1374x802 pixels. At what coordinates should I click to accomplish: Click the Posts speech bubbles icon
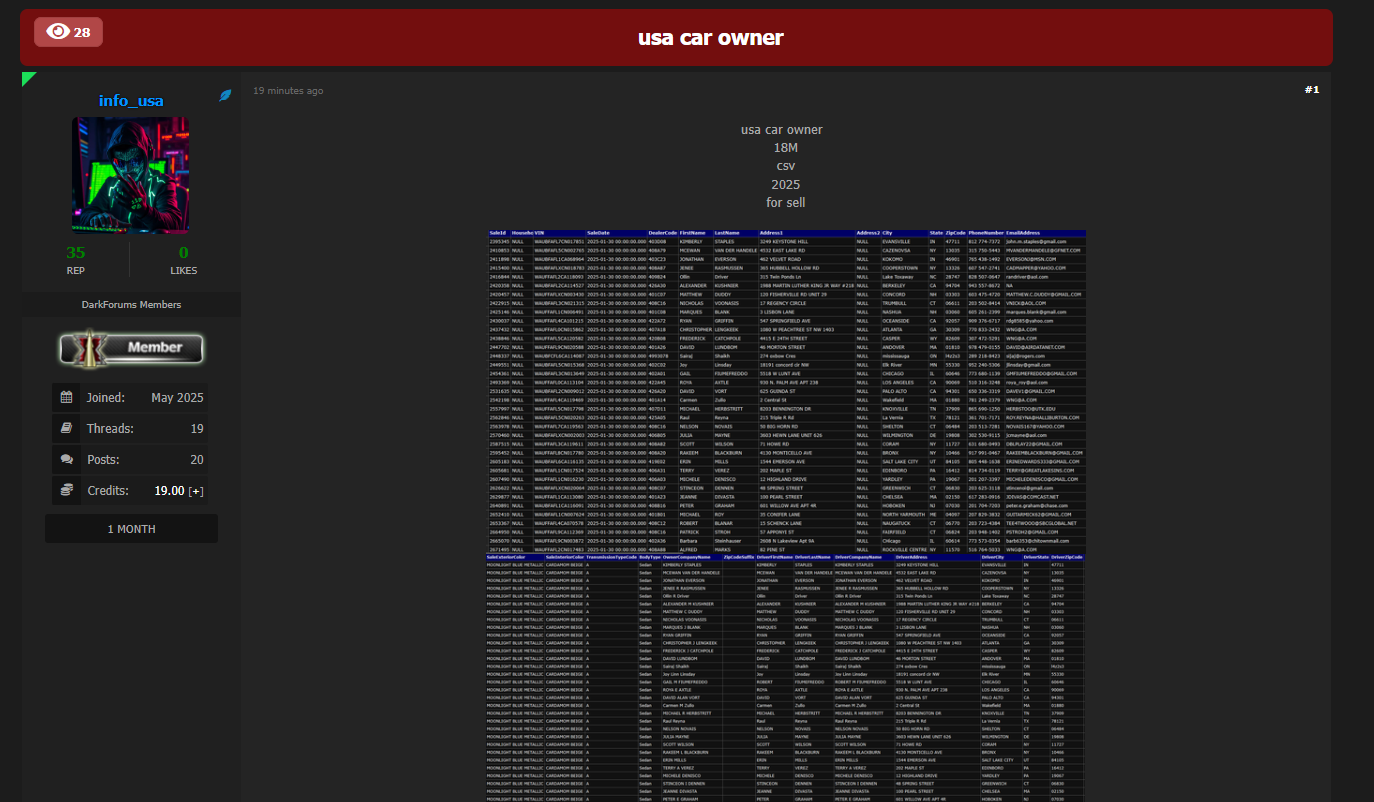tap(67, 459)
